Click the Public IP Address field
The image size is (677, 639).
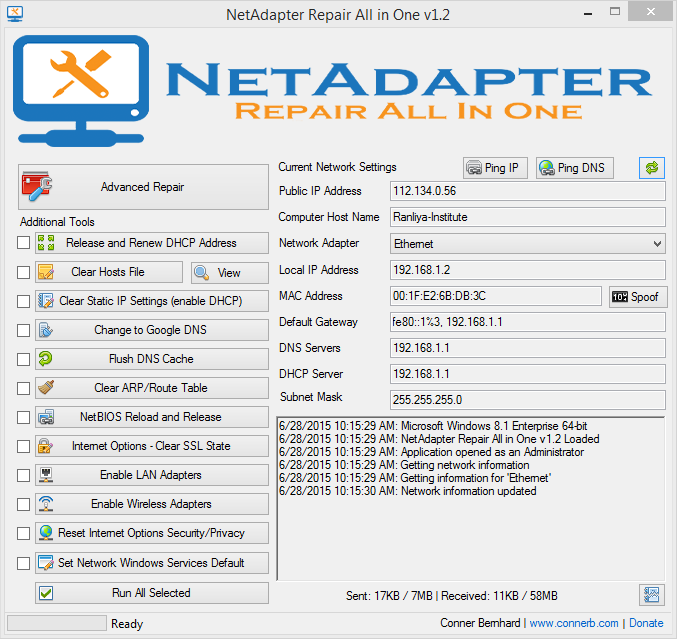click(x=528, y=191)
